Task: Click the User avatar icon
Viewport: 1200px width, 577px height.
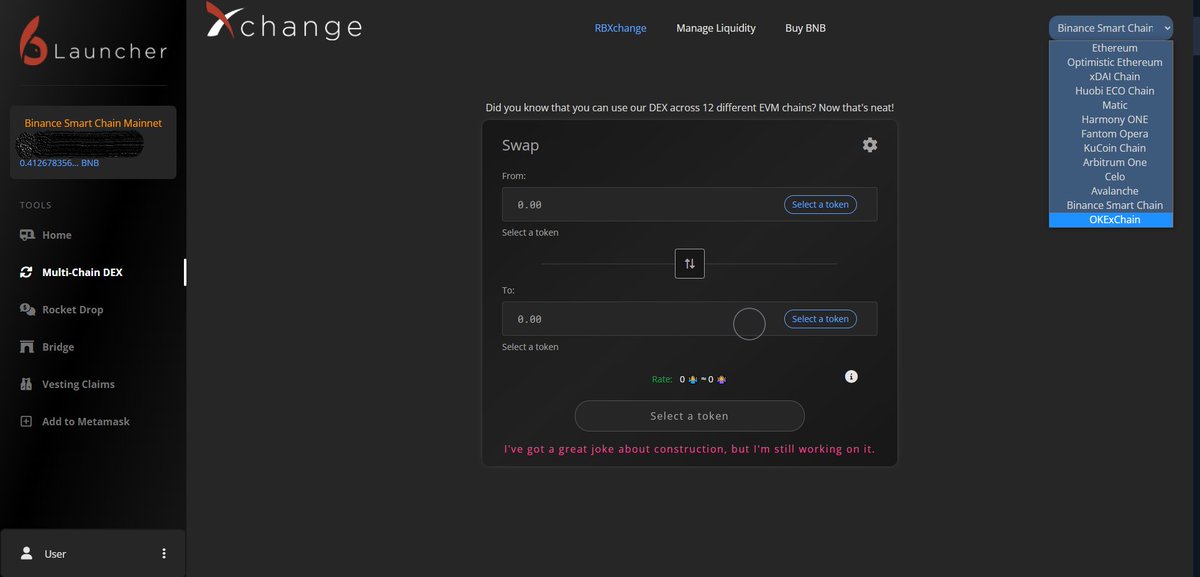Action: (x=26, y=553)
